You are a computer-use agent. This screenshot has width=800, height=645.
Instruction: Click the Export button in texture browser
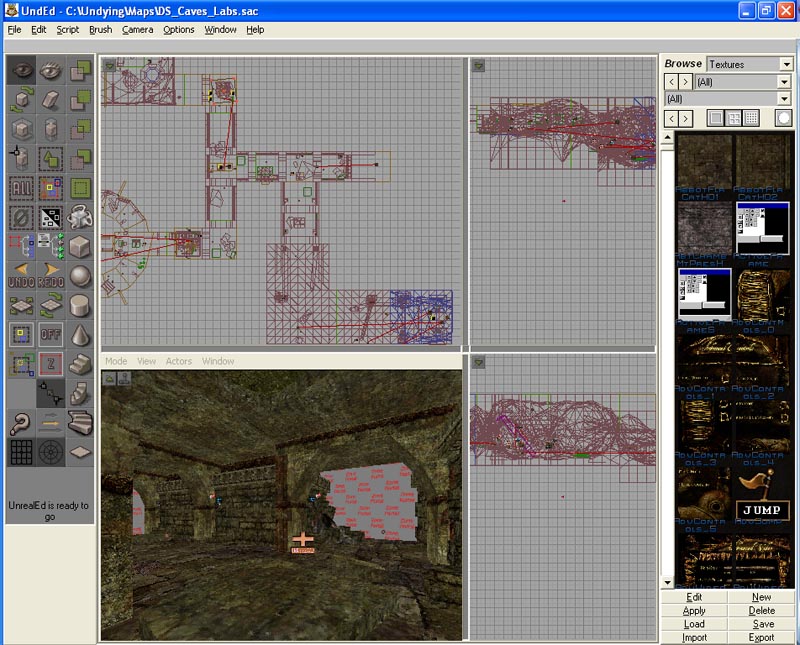click(761, 637)
